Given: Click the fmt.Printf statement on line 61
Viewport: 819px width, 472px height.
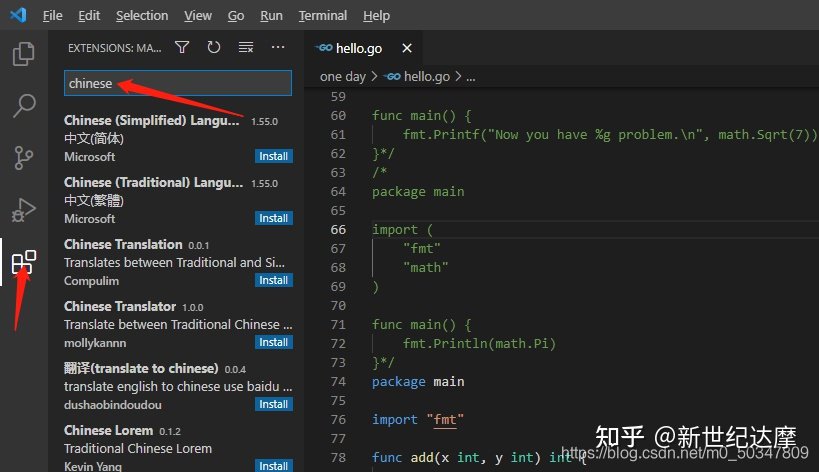Looking at the screenshot, I should [x=610, y=135].
